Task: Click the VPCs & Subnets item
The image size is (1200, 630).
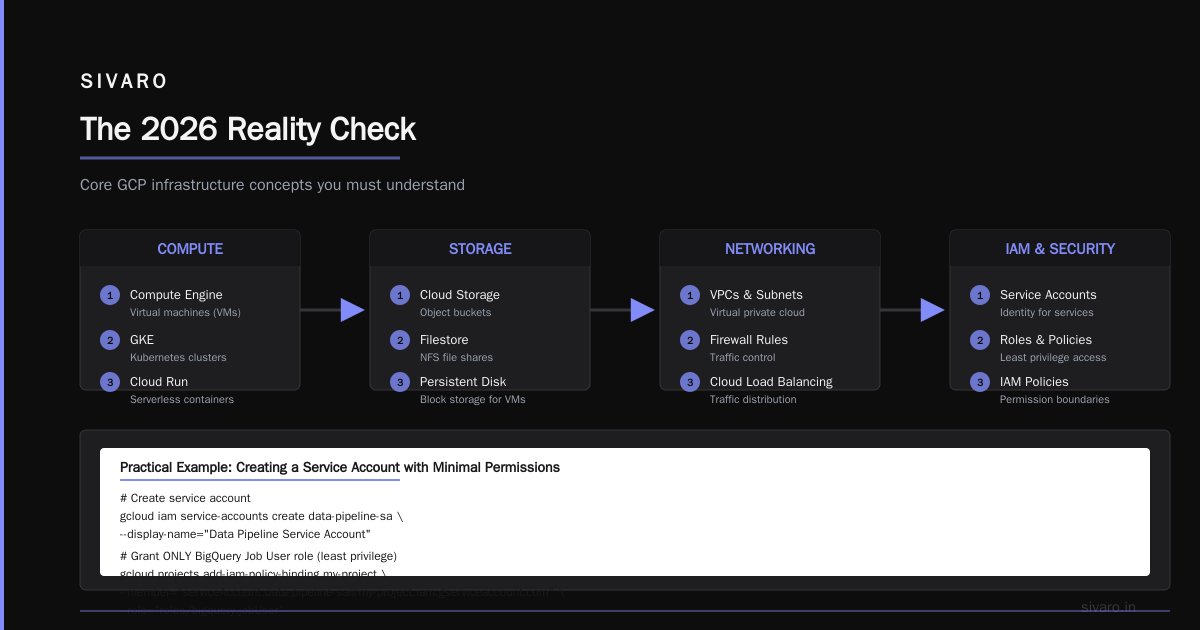Action: (x=756, y=295)
